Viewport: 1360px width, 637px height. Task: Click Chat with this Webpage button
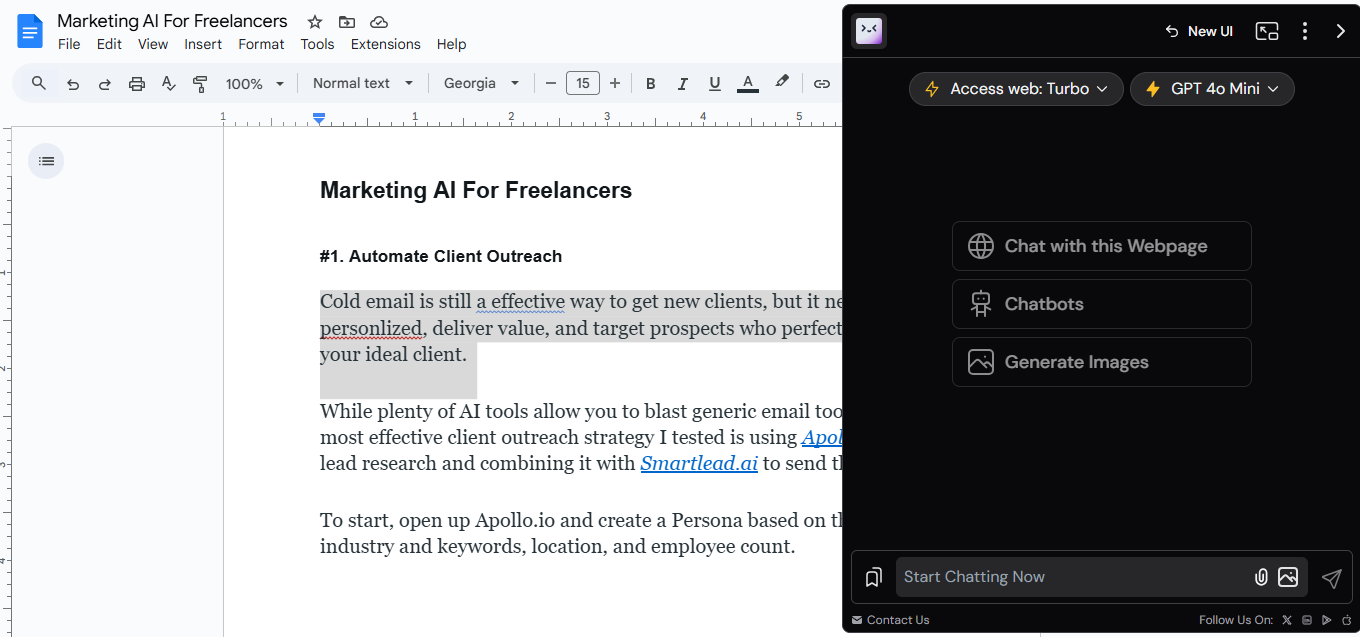pyautogui.click(x=1101, y=246)
